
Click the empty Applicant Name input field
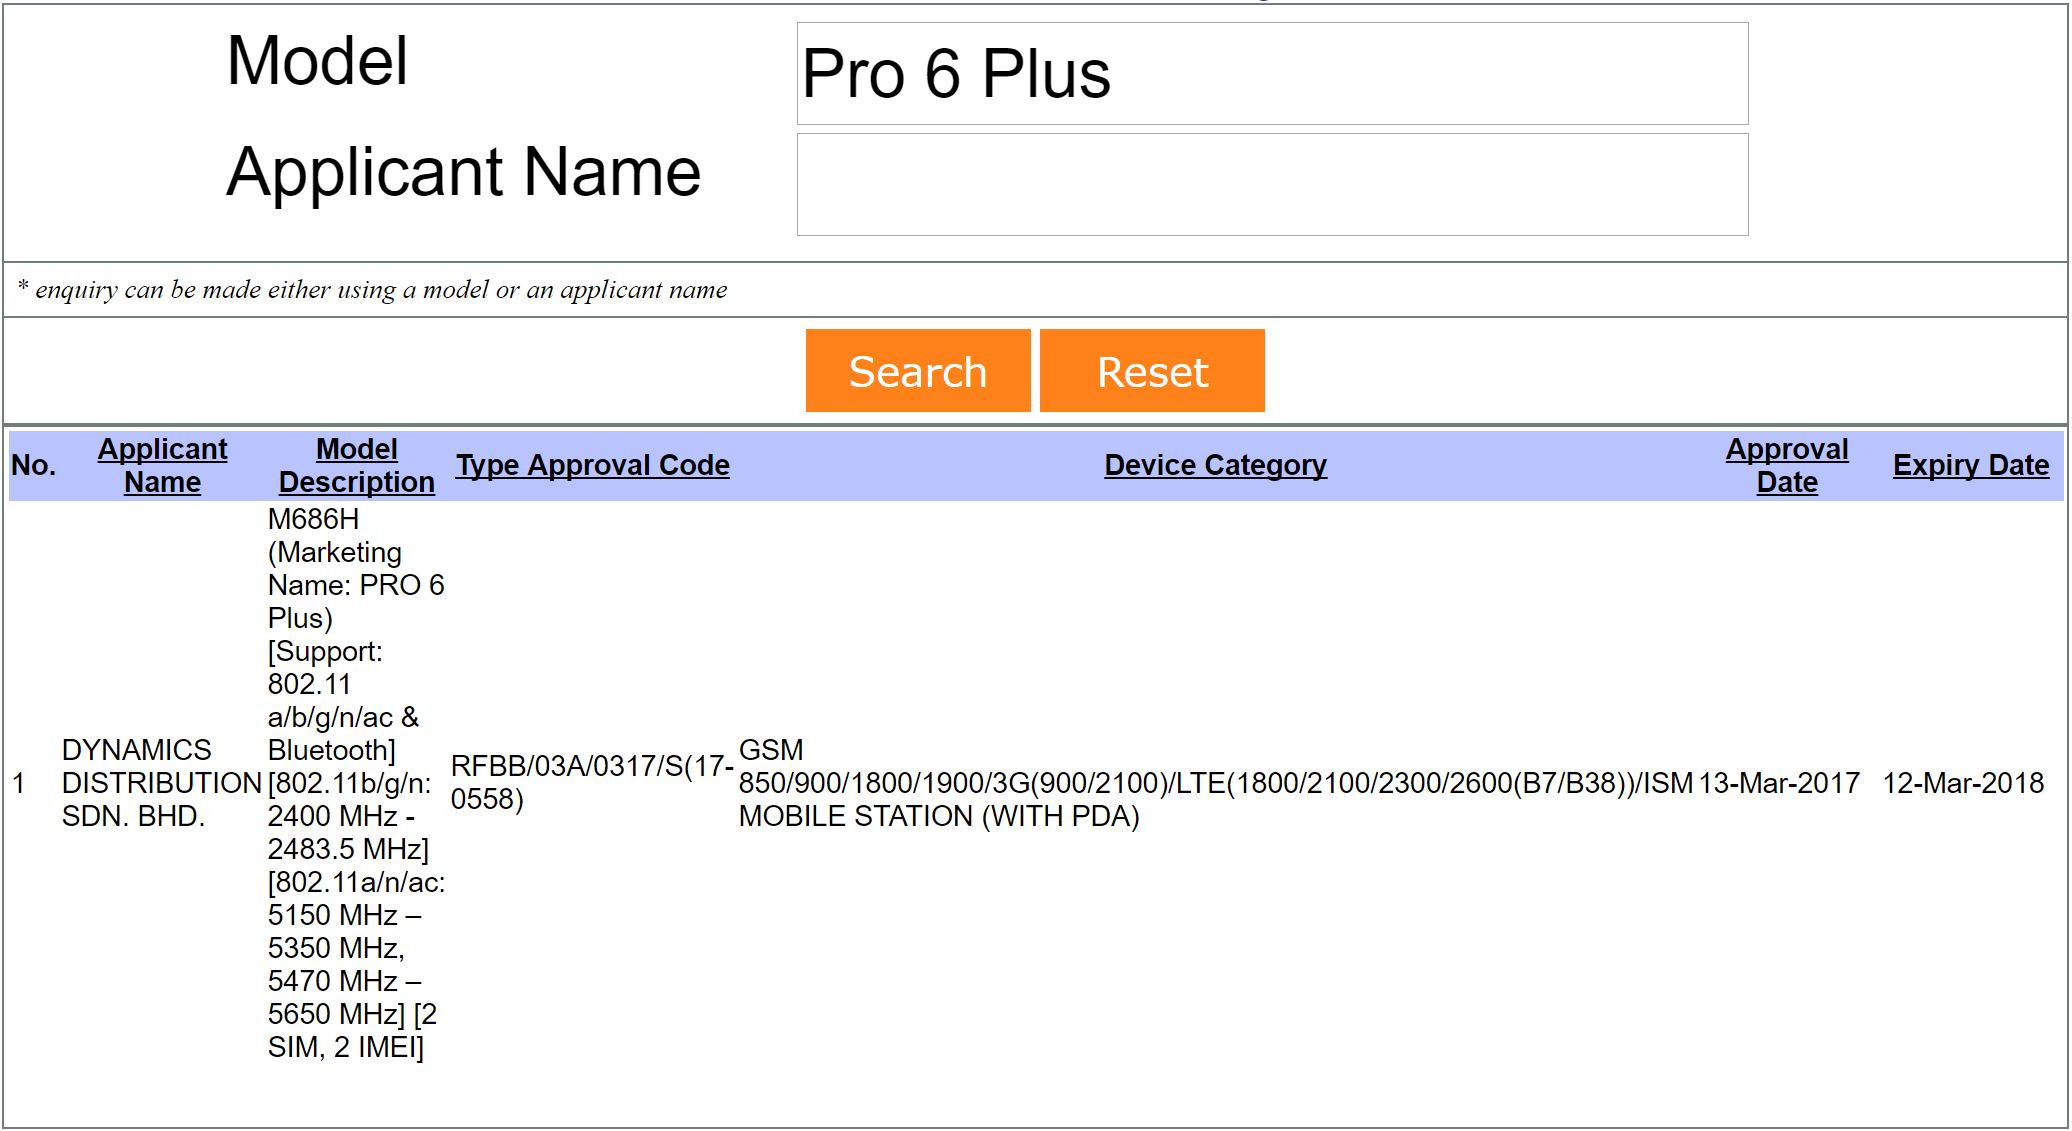point(1272,185)
